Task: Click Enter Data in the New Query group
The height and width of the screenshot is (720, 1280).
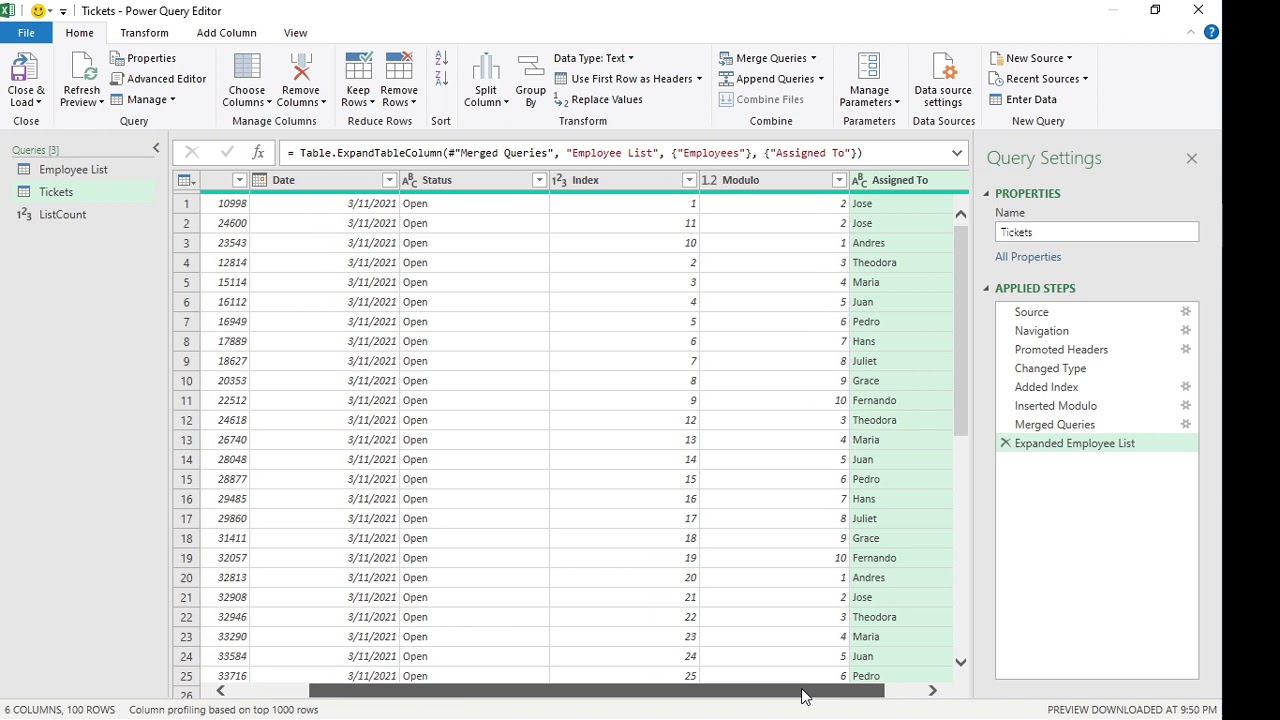Action: (1023, 100)
